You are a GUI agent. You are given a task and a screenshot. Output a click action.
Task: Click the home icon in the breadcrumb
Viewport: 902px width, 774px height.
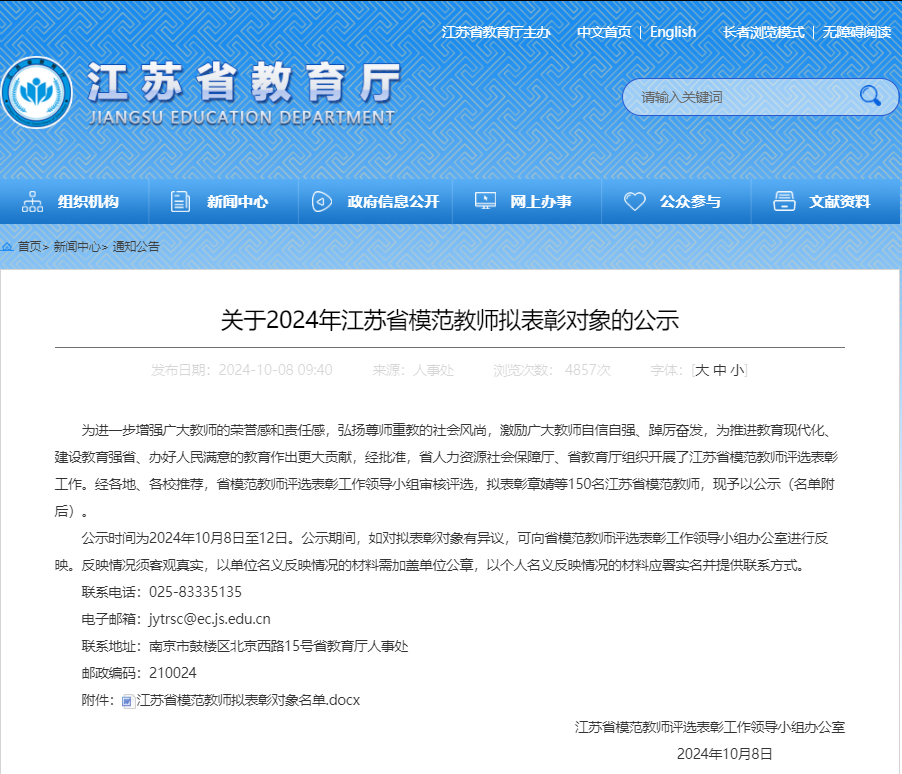coord(9,245)
